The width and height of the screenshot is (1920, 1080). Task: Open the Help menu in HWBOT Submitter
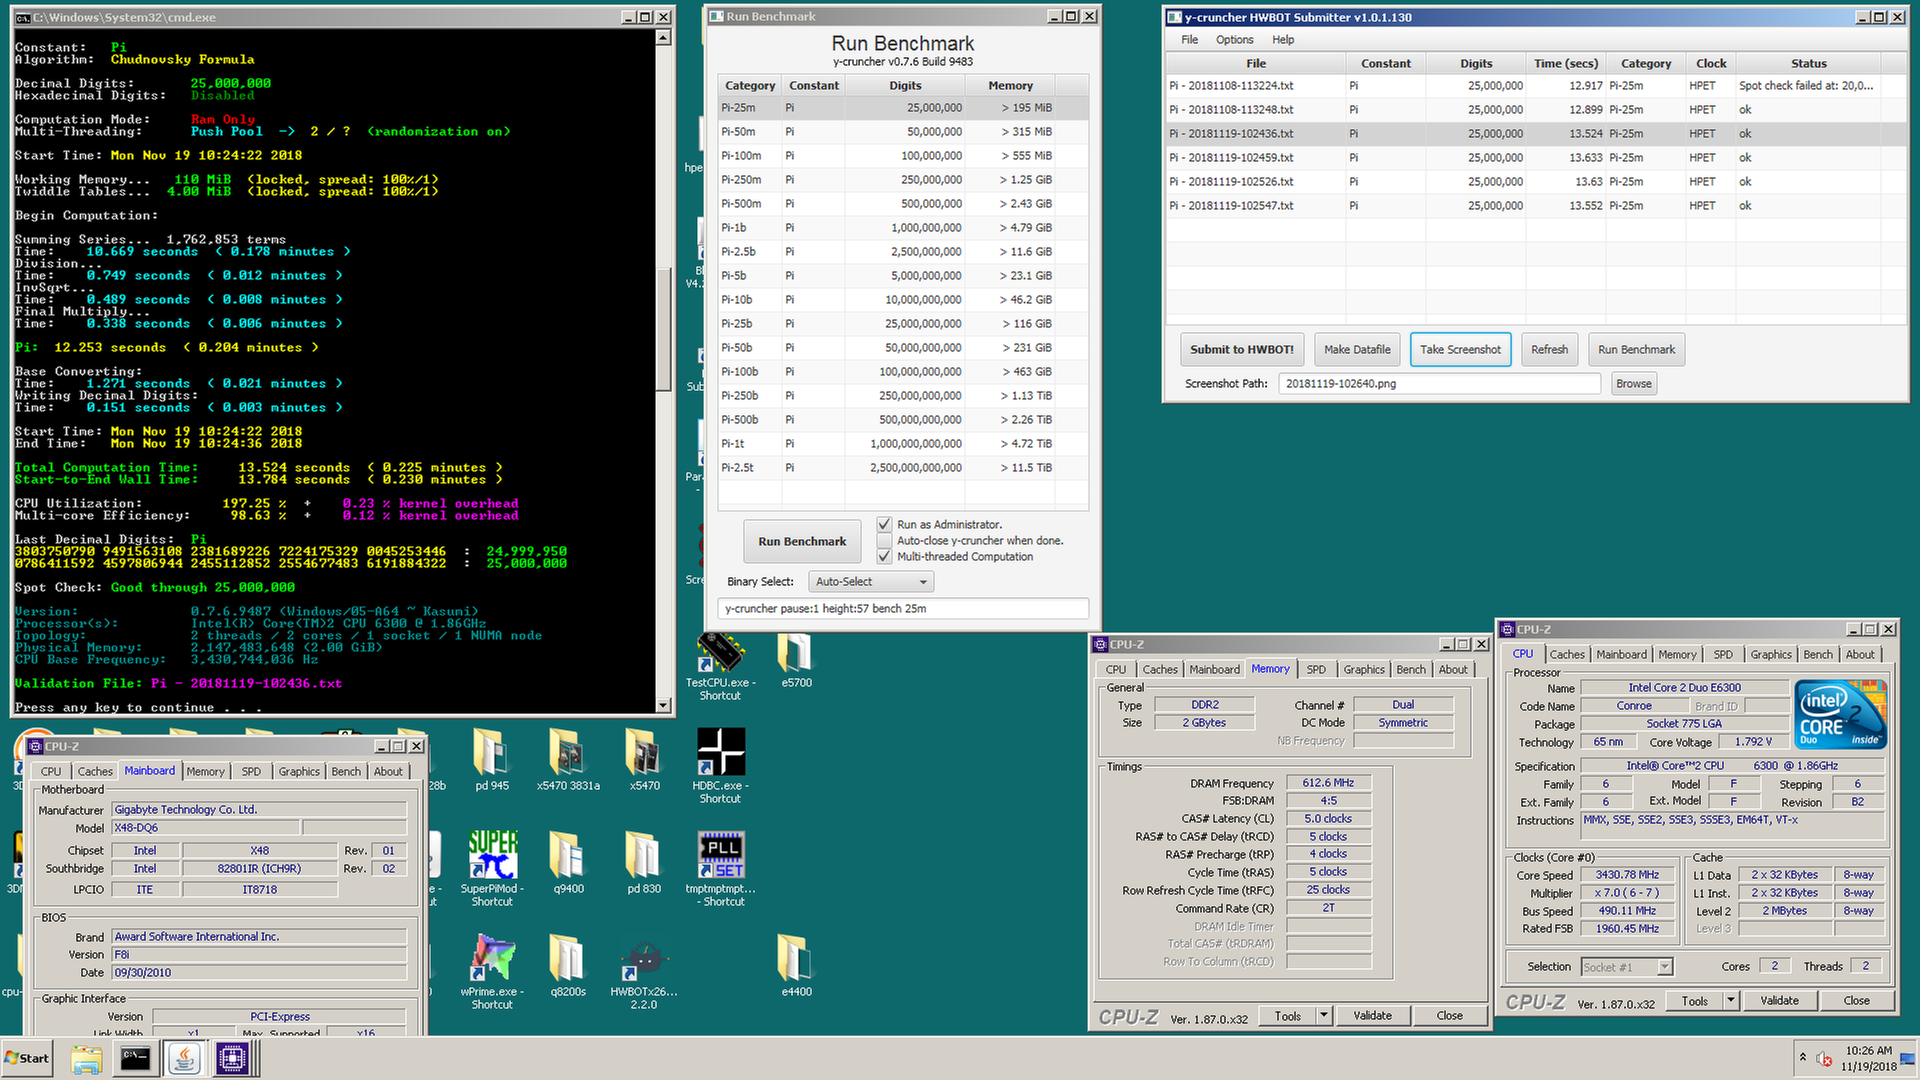1283,40
